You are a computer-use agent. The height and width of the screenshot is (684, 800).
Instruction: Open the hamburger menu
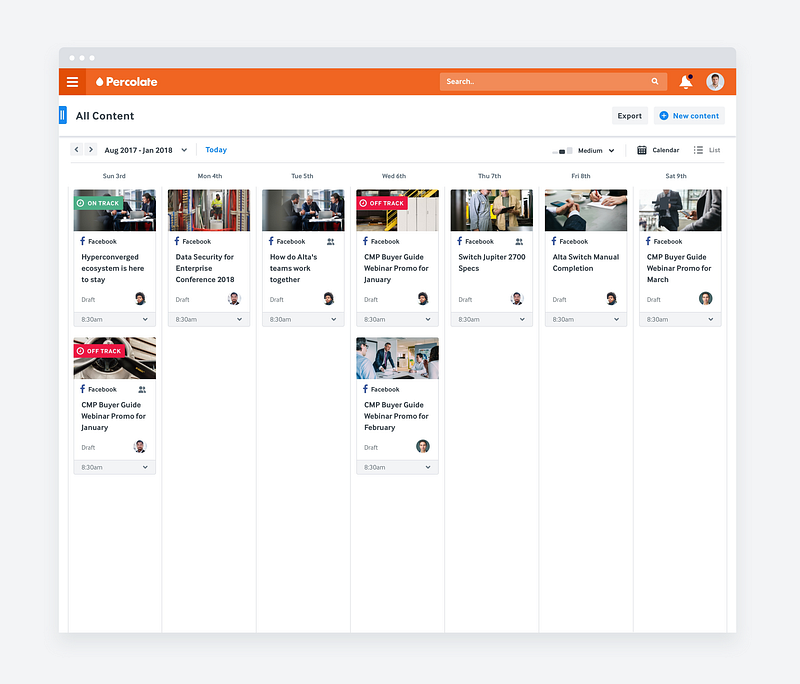[x=72, y=82]
